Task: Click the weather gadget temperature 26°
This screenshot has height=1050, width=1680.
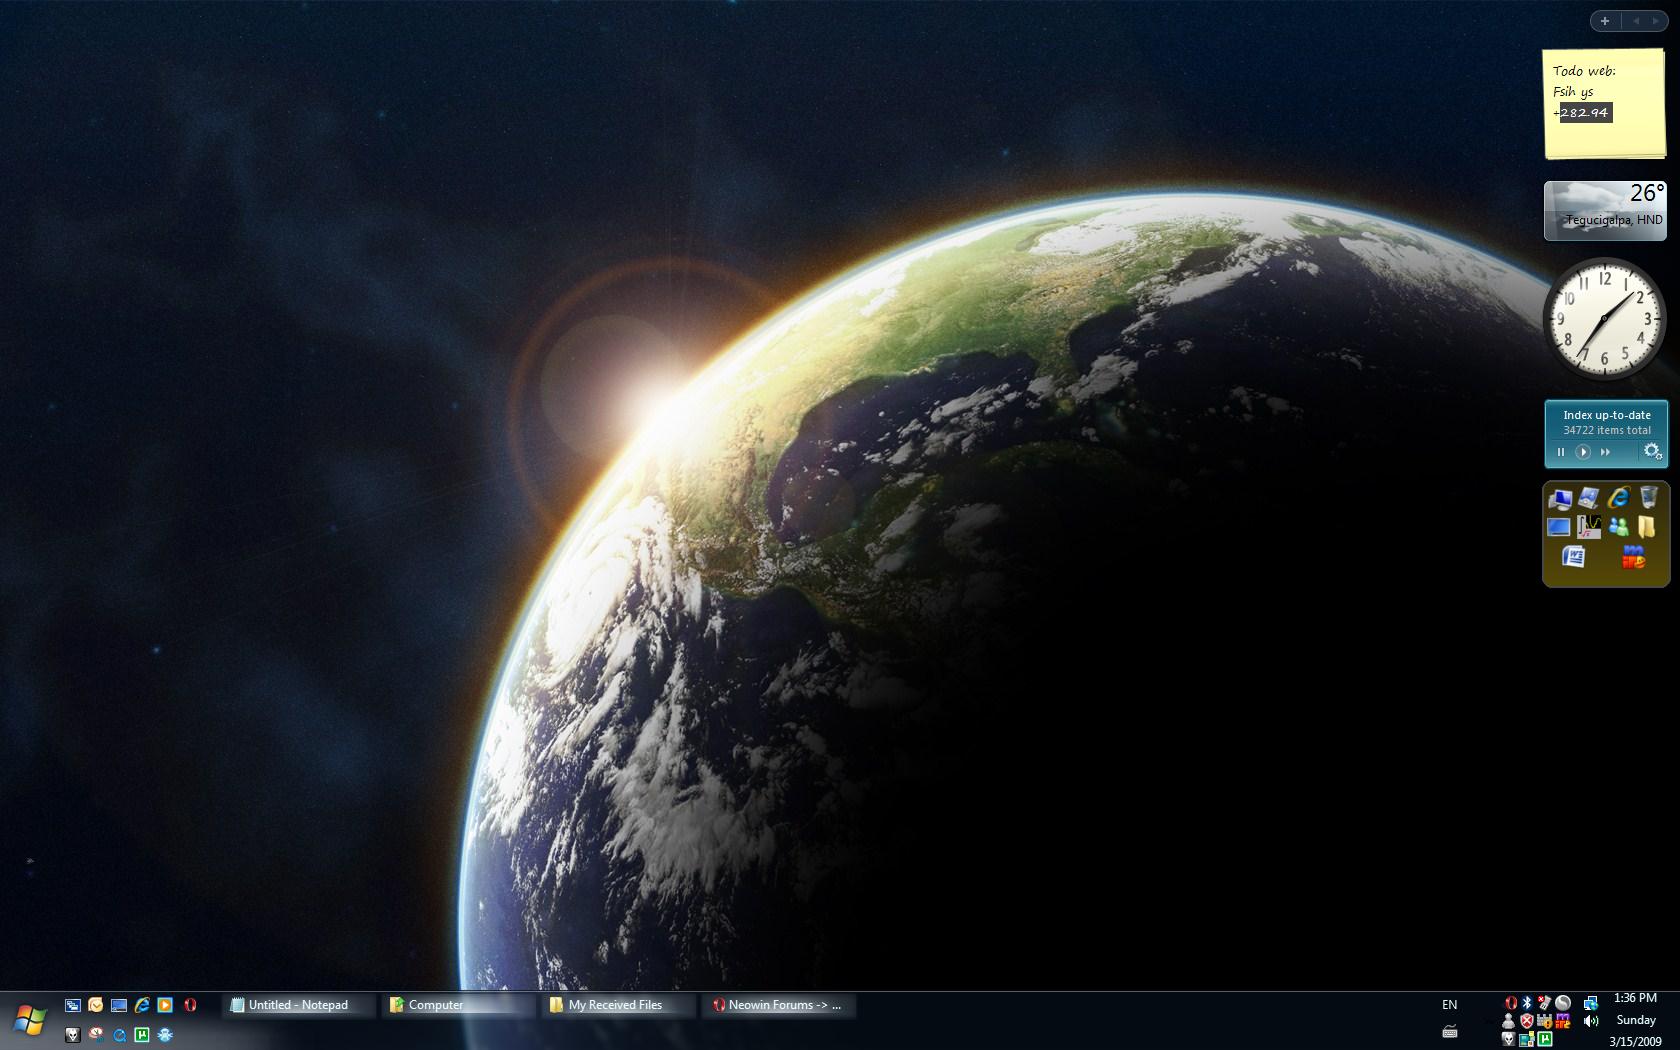Action: [1647, 193]
